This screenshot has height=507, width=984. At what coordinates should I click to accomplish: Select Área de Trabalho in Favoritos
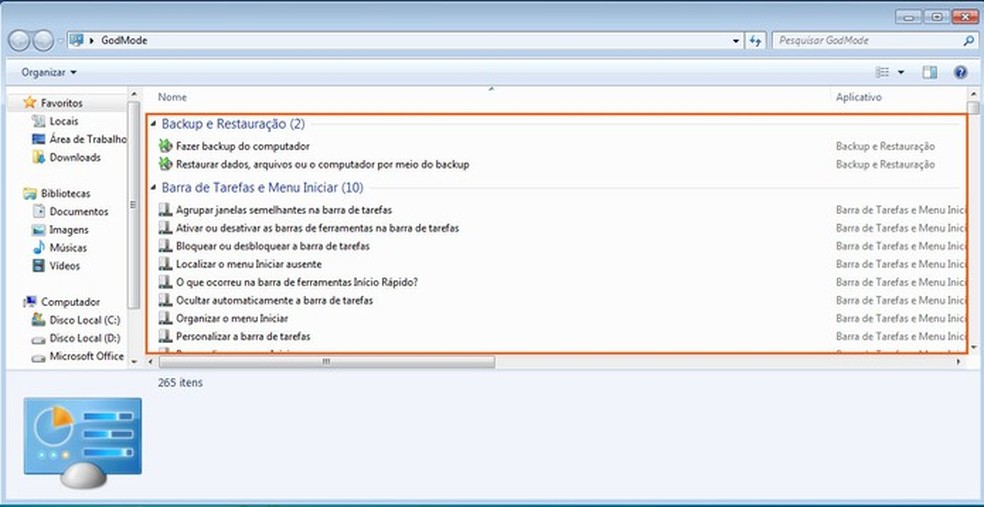88,139
